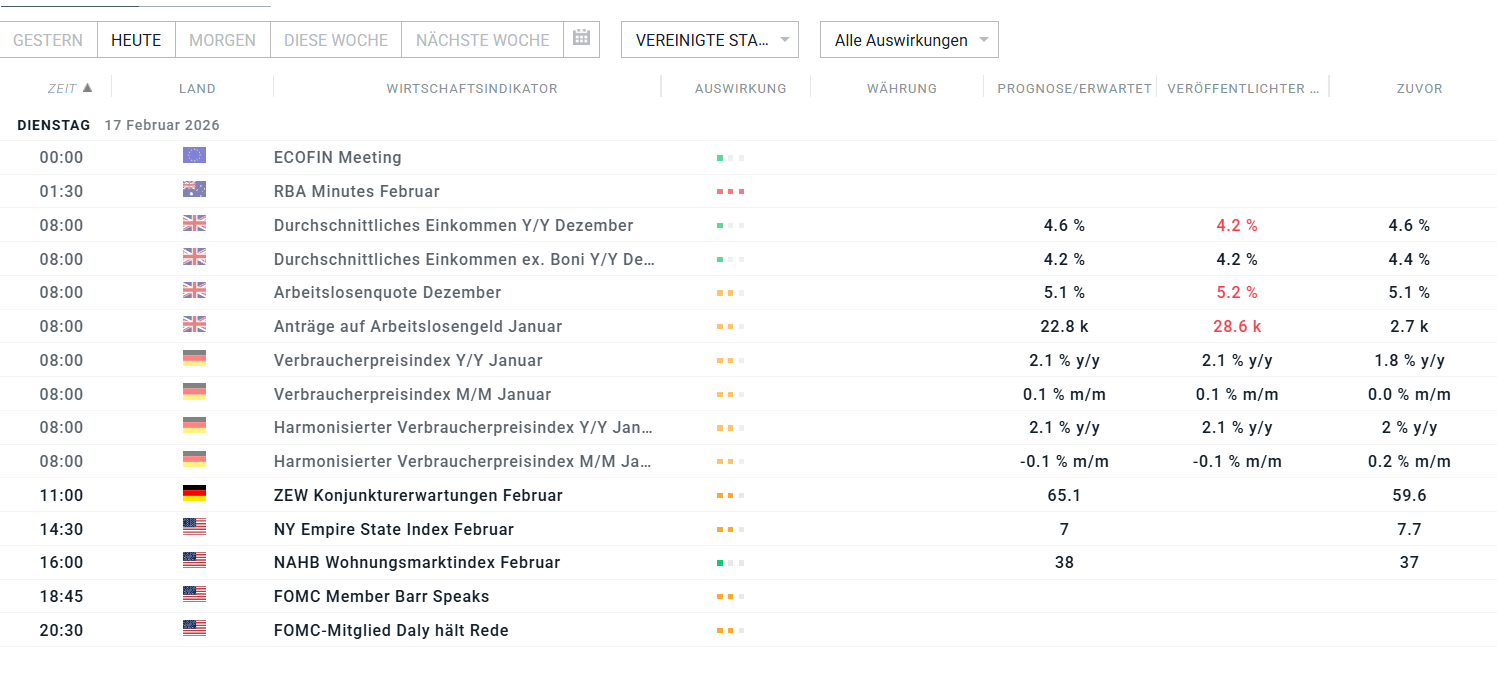The height and width of the screenshot is (697, 1497).
Task: Open the calendar date picker icon
Action: click(581, 39)
